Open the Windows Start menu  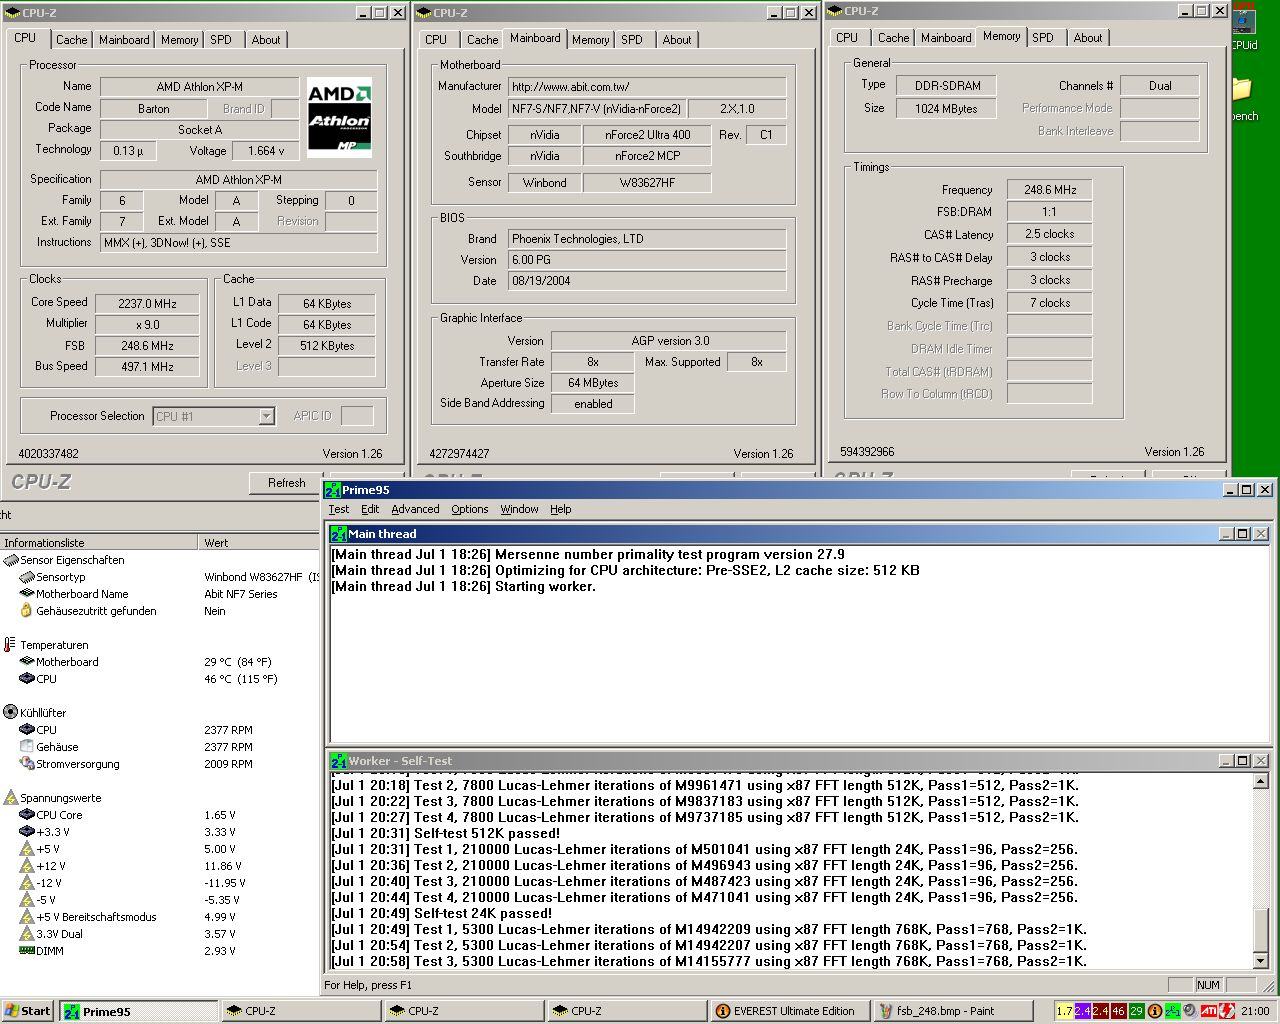click(x=28, y=1011)
